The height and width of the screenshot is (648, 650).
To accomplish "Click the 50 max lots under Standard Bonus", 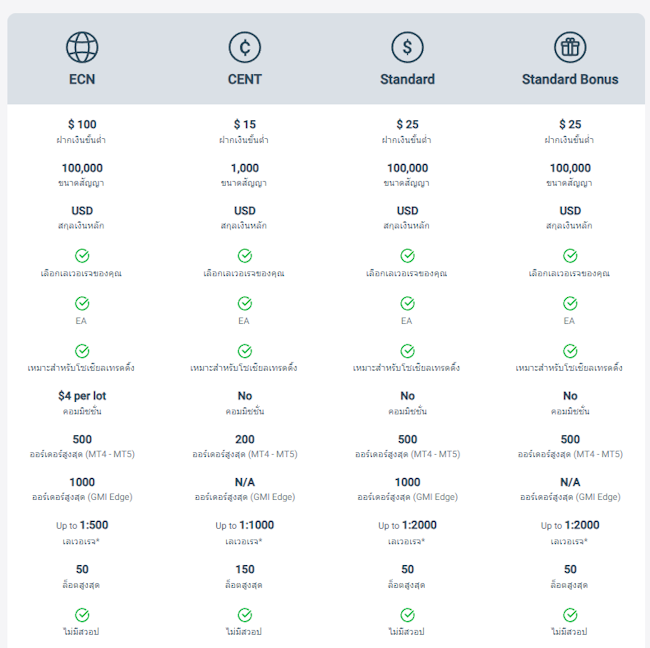I will tap(570, 570).
